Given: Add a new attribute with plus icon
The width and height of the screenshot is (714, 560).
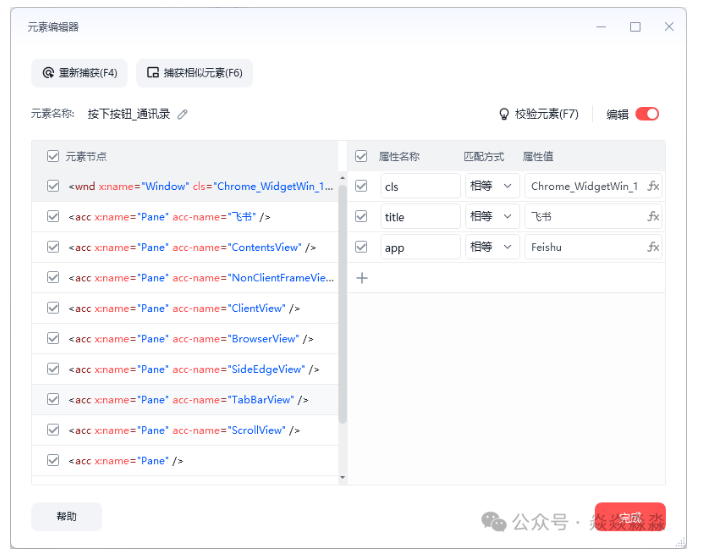Looking at the screenshot, I should (x=362, y=278).
